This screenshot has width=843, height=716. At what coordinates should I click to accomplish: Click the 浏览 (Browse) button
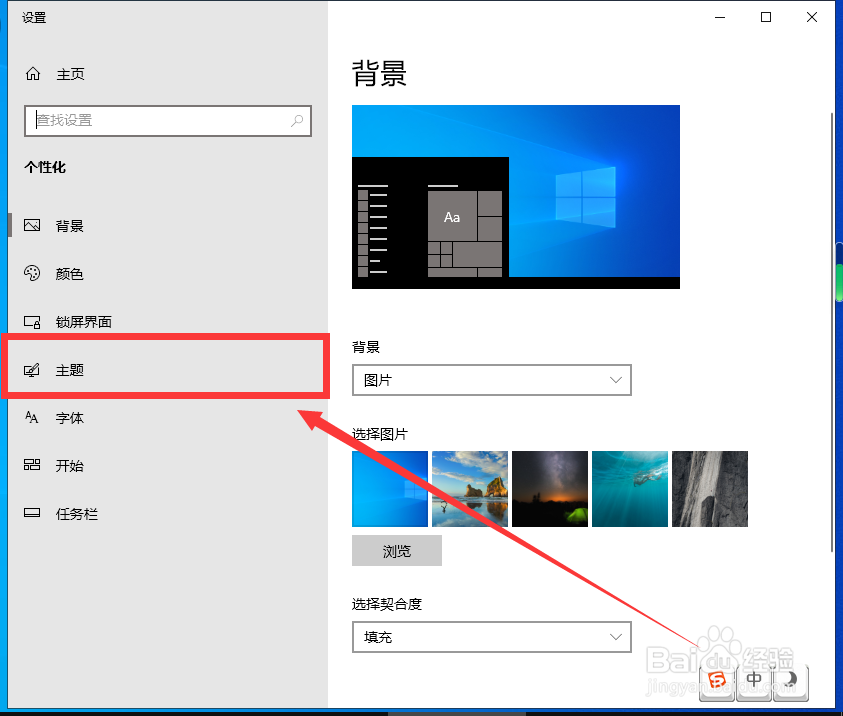[396, 550]
